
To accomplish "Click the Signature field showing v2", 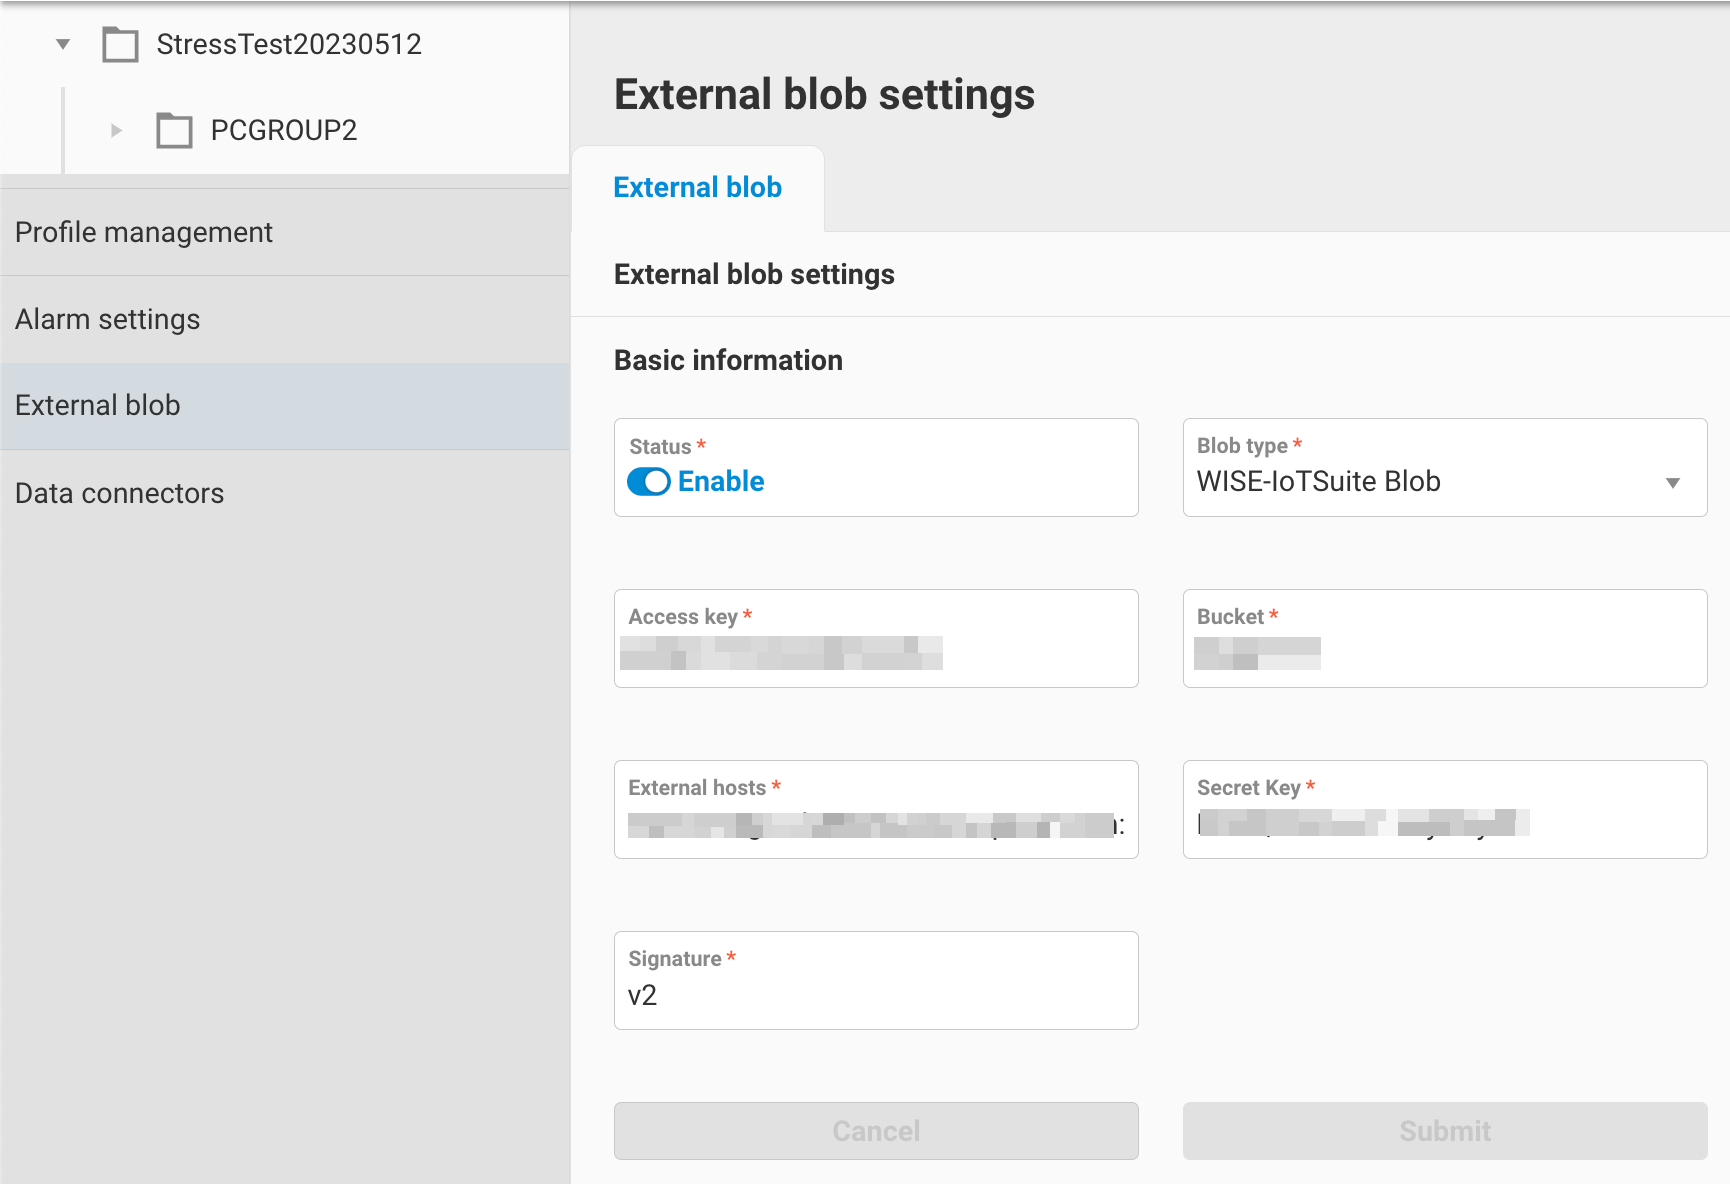I will click(875, 995).
